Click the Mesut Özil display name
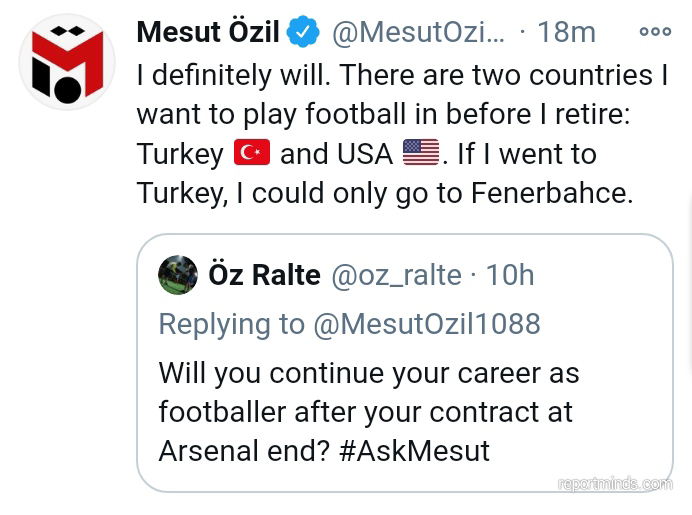Screen dimensions: 692x515 [x=207, y=32]
